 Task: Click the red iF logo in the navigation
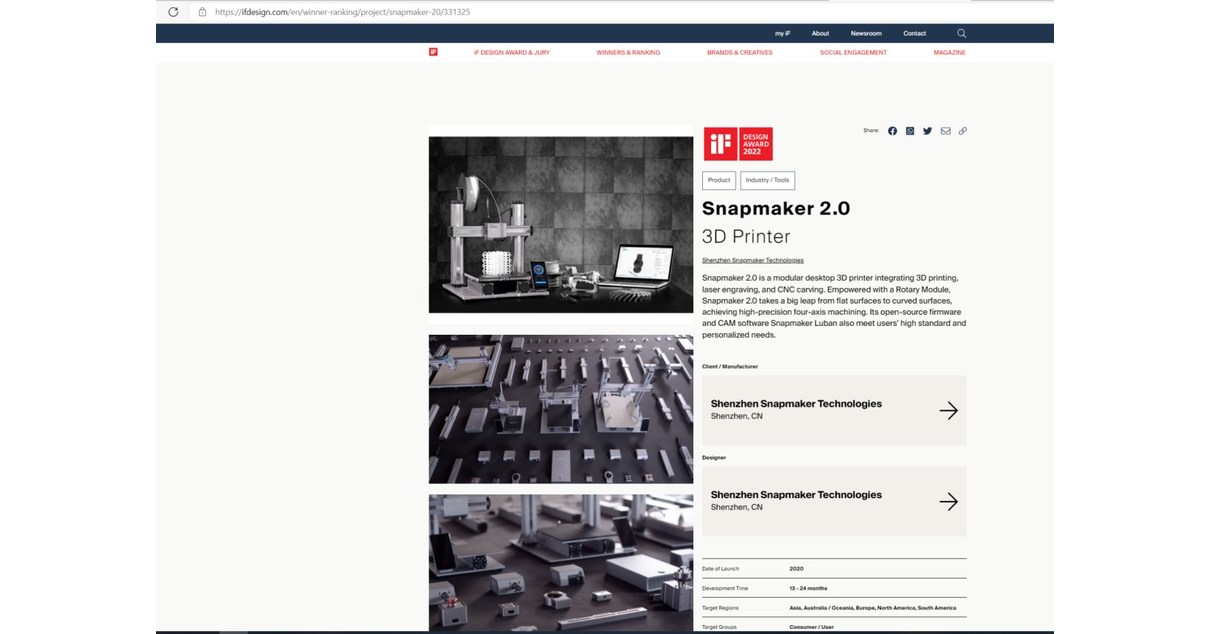pyautogui.click(x=433, y=52)
